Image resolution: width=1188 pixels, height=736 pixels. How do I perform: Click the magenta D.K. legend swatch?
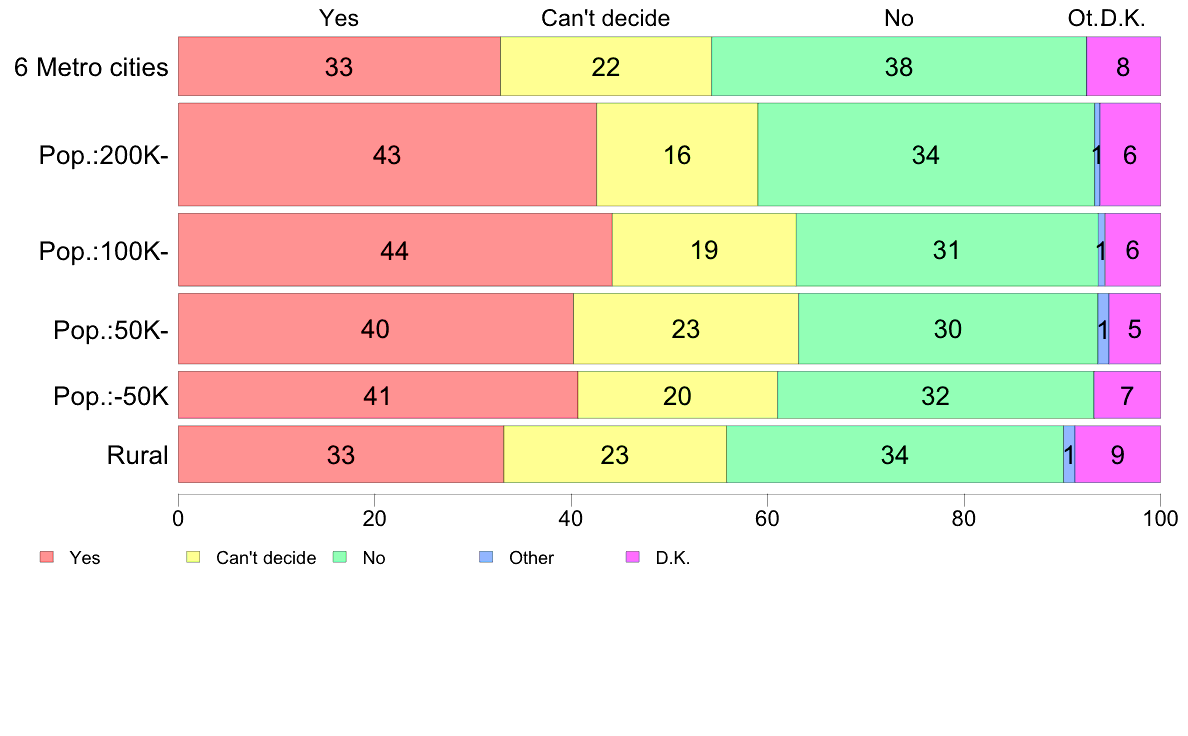pos(632,557)
